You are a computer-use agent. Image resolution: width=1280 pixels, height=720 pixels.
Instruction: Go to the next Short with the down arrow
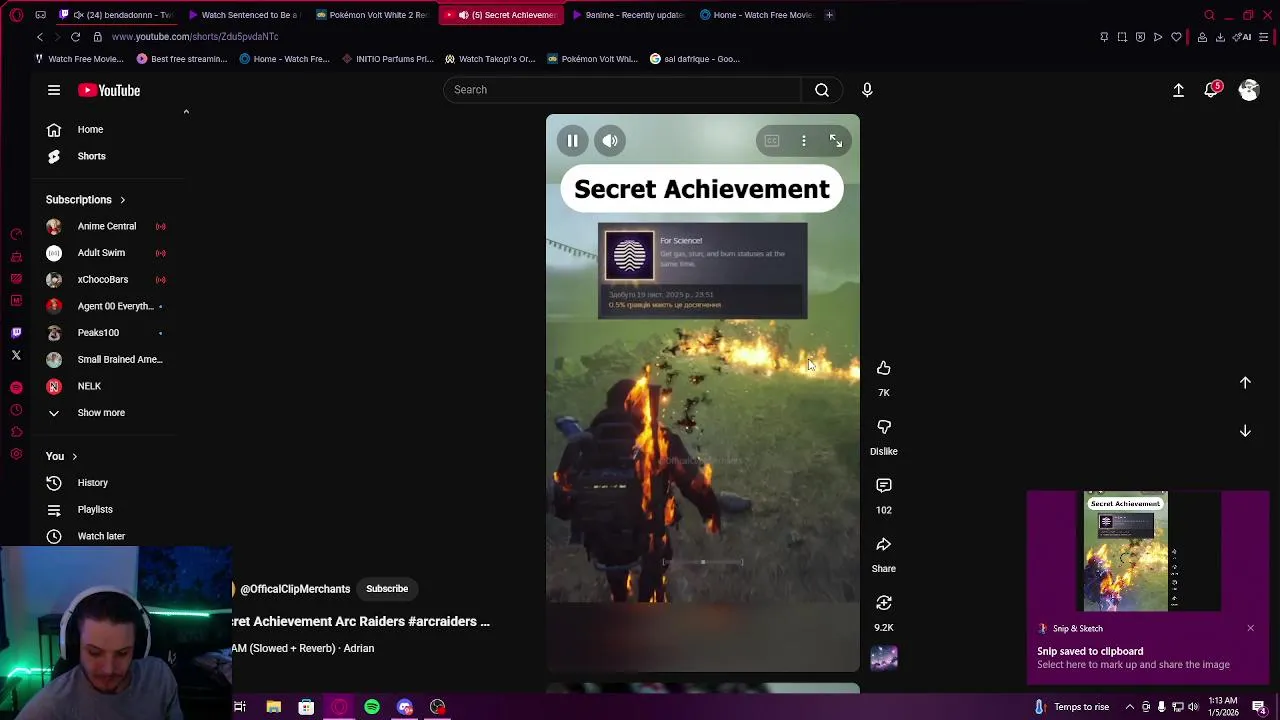(1245, 430)
